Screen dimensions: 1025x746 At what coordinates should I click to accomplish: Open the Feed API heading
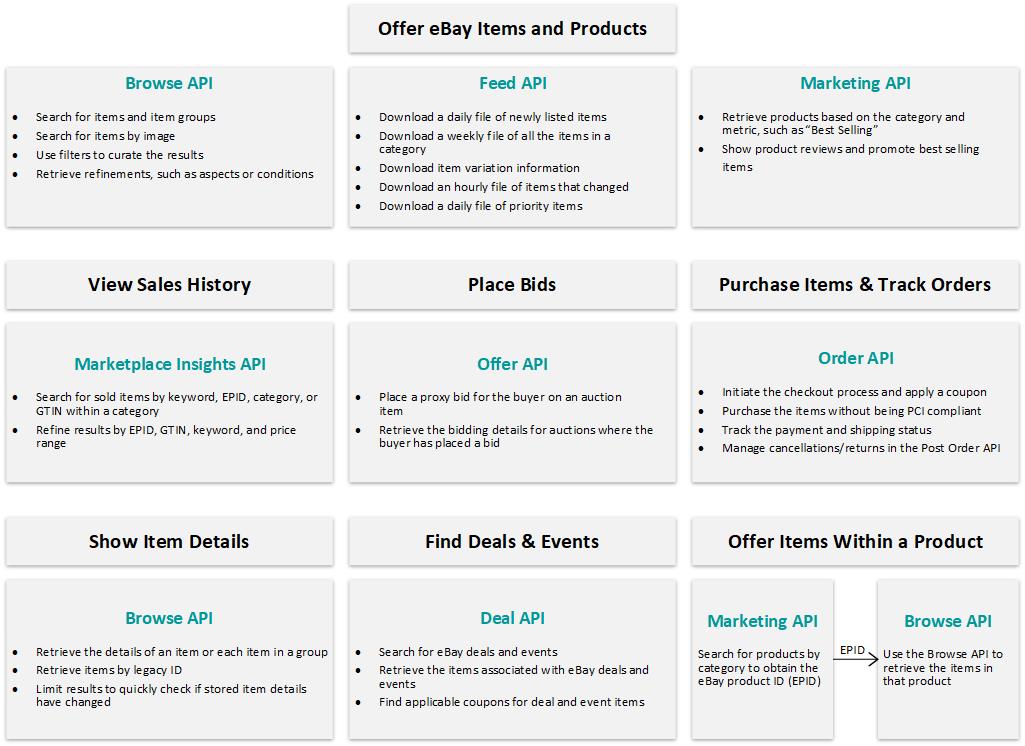(x=512, y=83)
